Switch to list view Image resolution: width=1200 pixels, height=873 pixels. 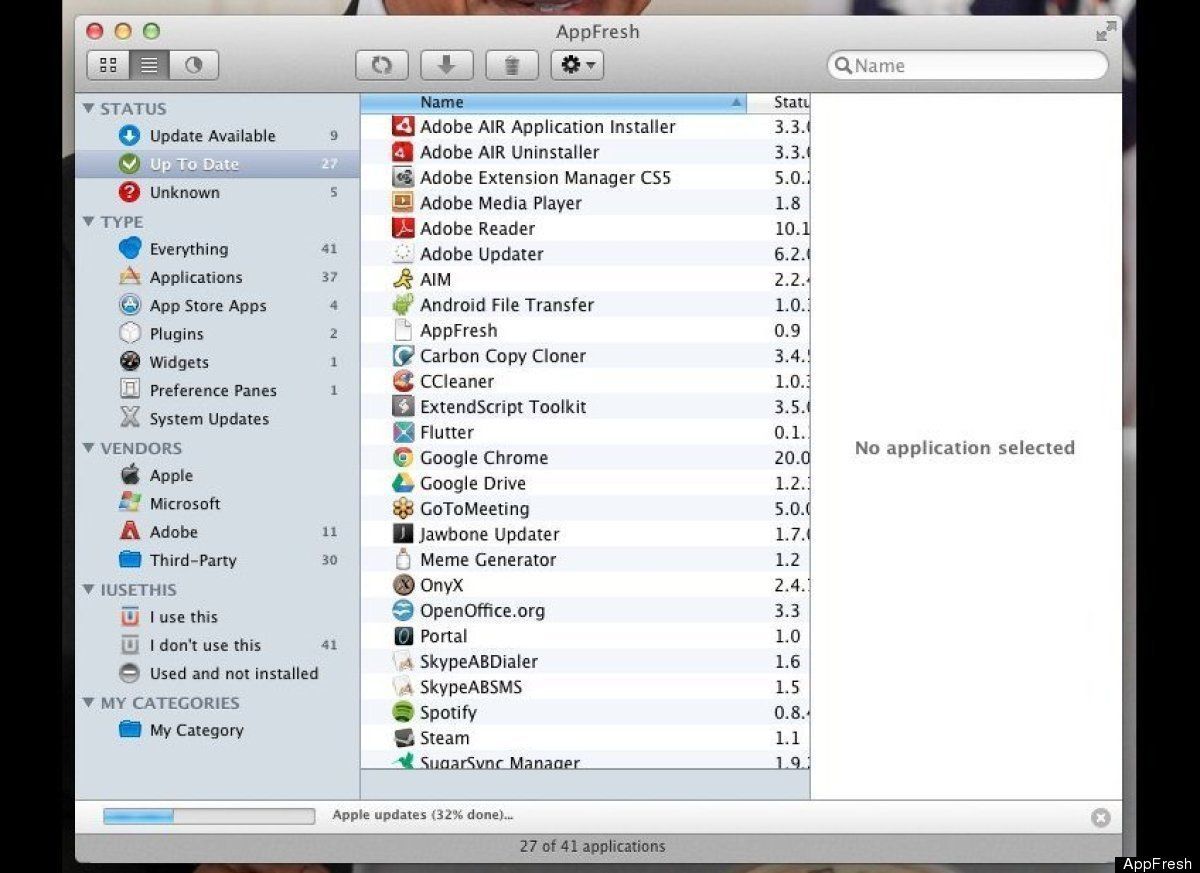pos(150,66)
